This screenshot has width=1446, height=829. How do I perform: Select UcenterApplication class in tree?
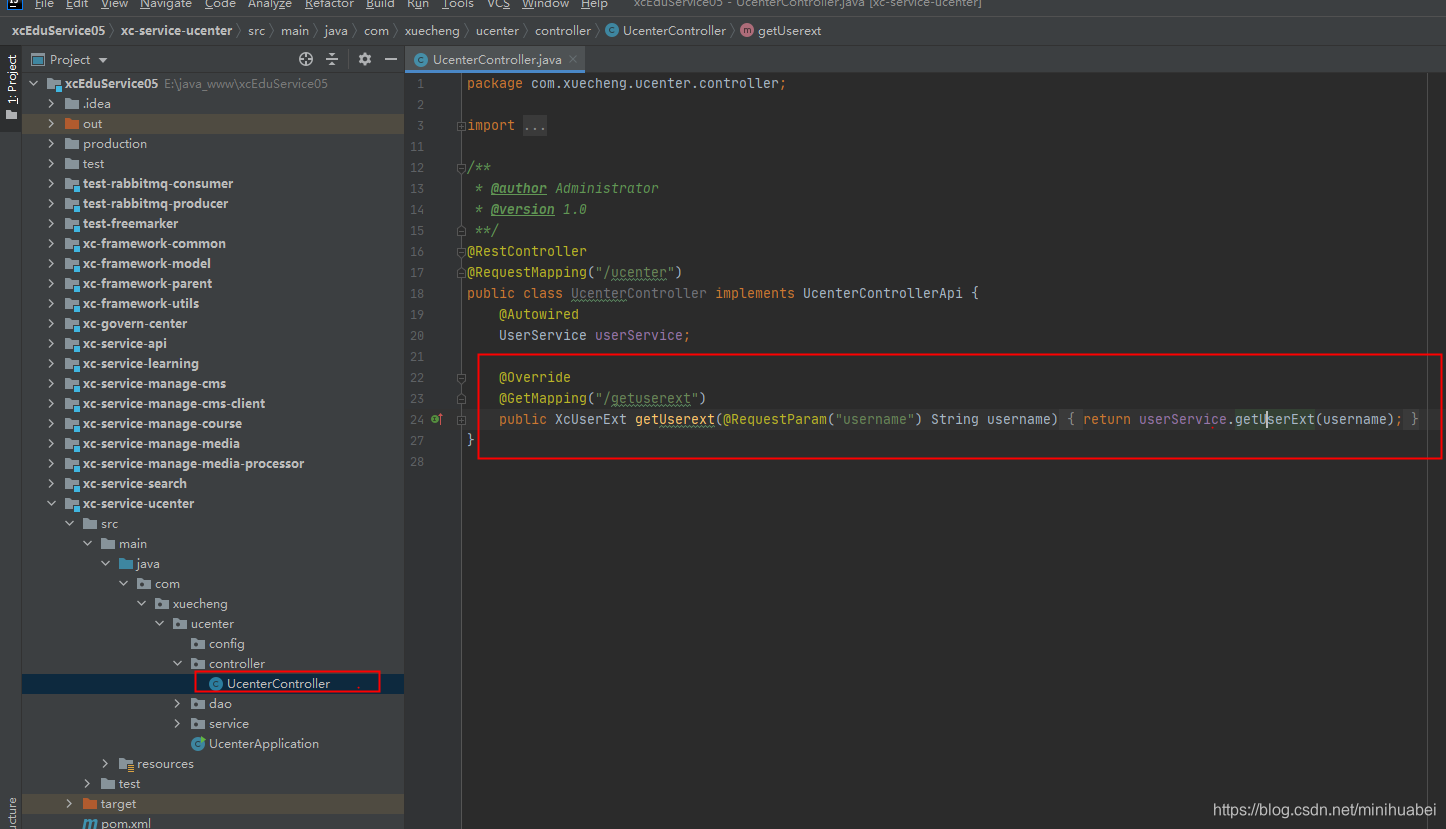[264, 744]
